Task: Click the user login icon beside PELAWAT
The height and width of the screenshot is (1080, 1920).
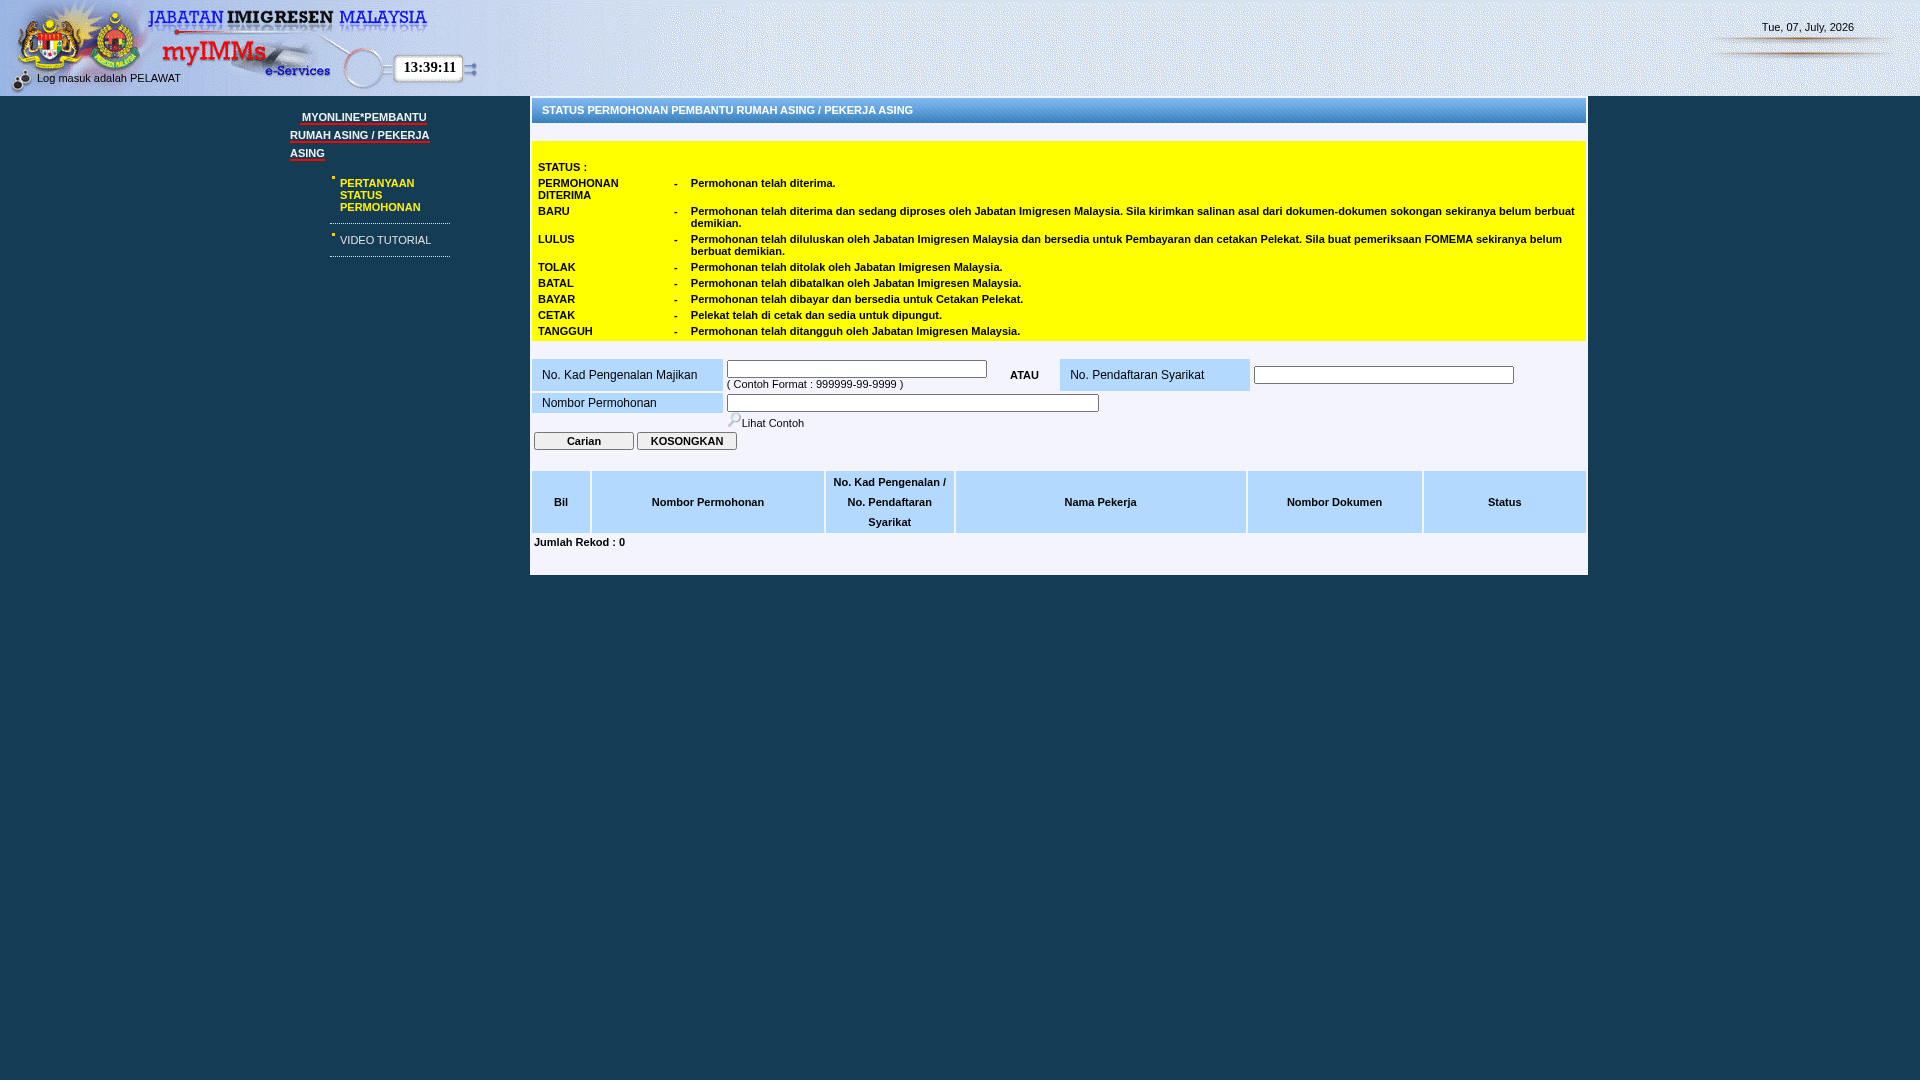Action: (21, 80)
